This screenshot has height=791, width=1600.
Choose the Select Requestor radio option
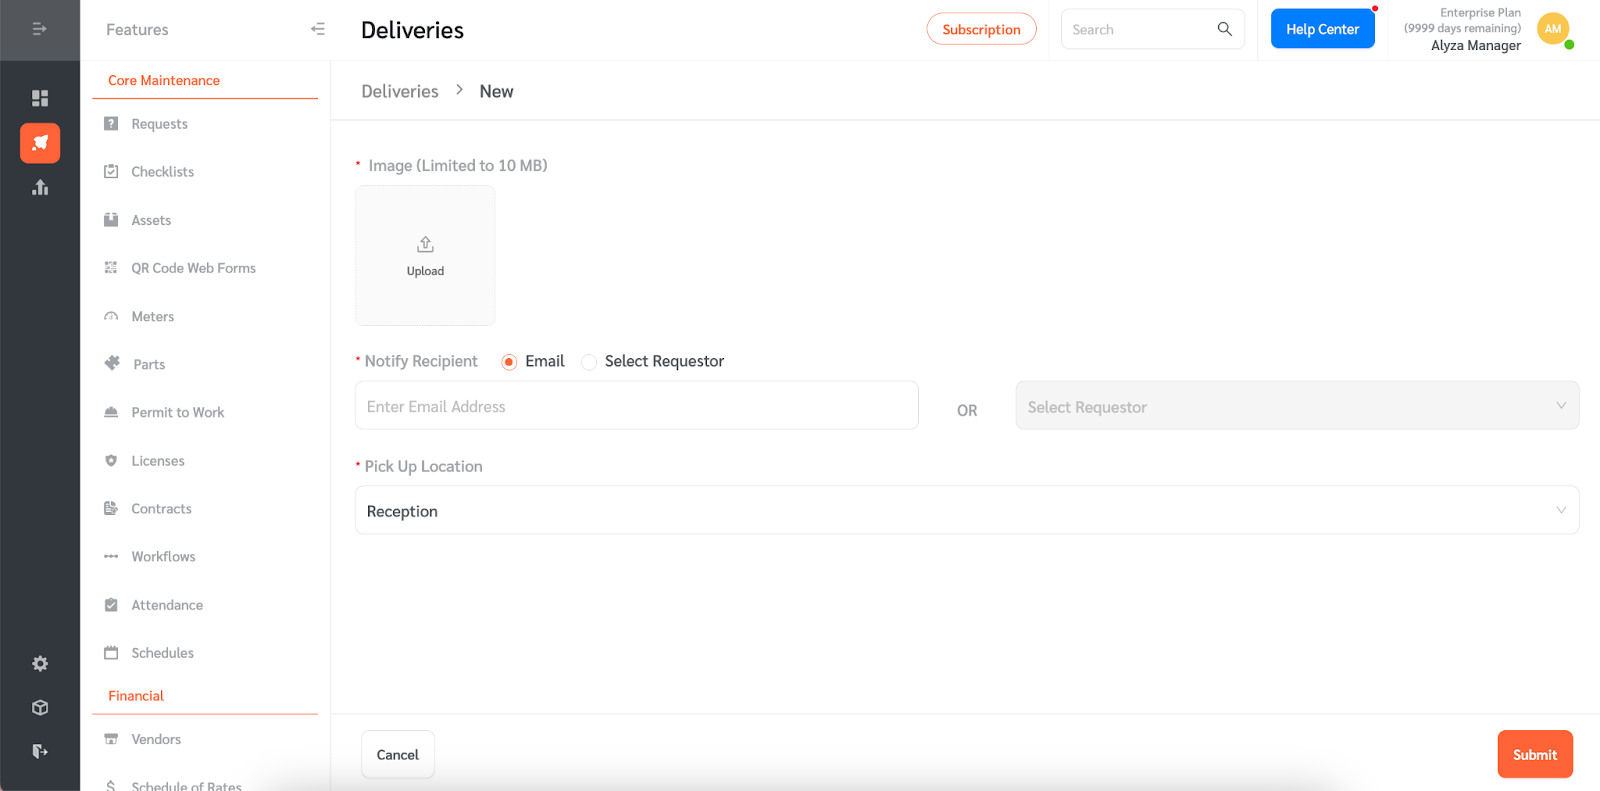coord(589,362)
